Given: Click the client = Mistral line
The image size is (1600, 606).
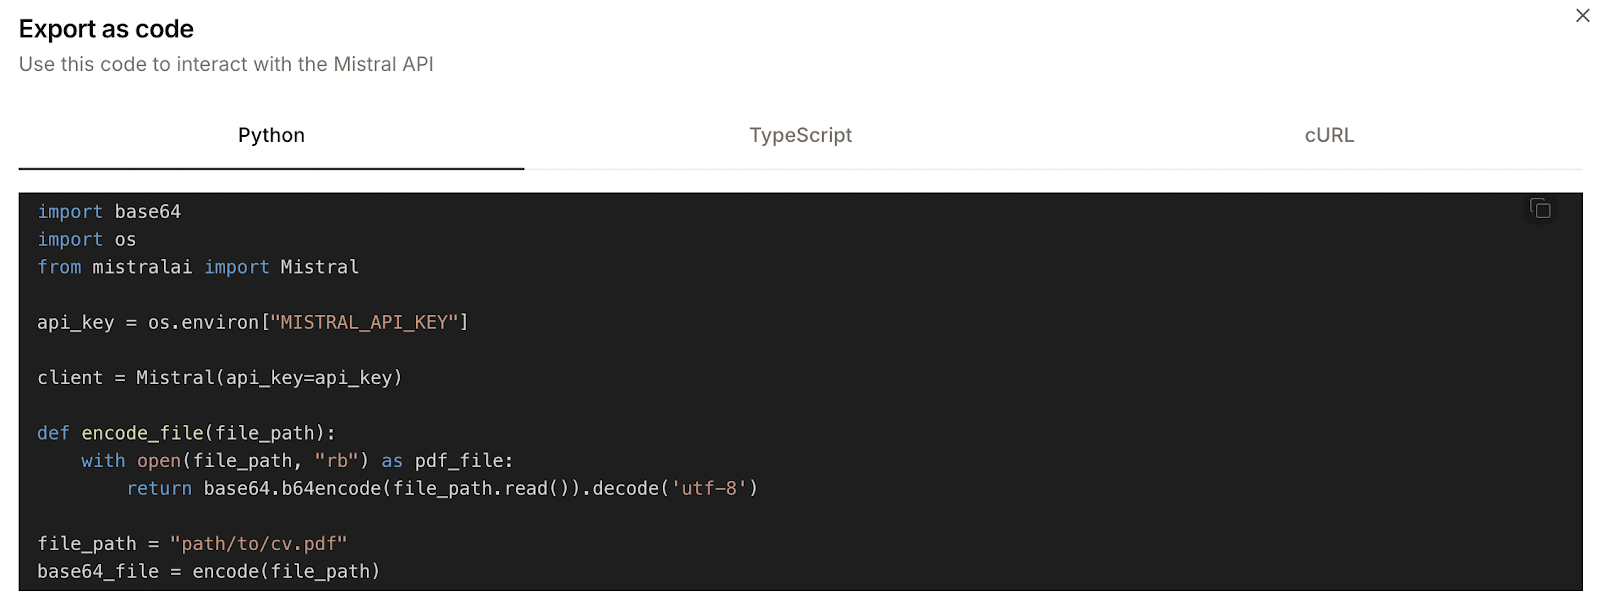Looking at the screenshot, I should pos(220,377).
